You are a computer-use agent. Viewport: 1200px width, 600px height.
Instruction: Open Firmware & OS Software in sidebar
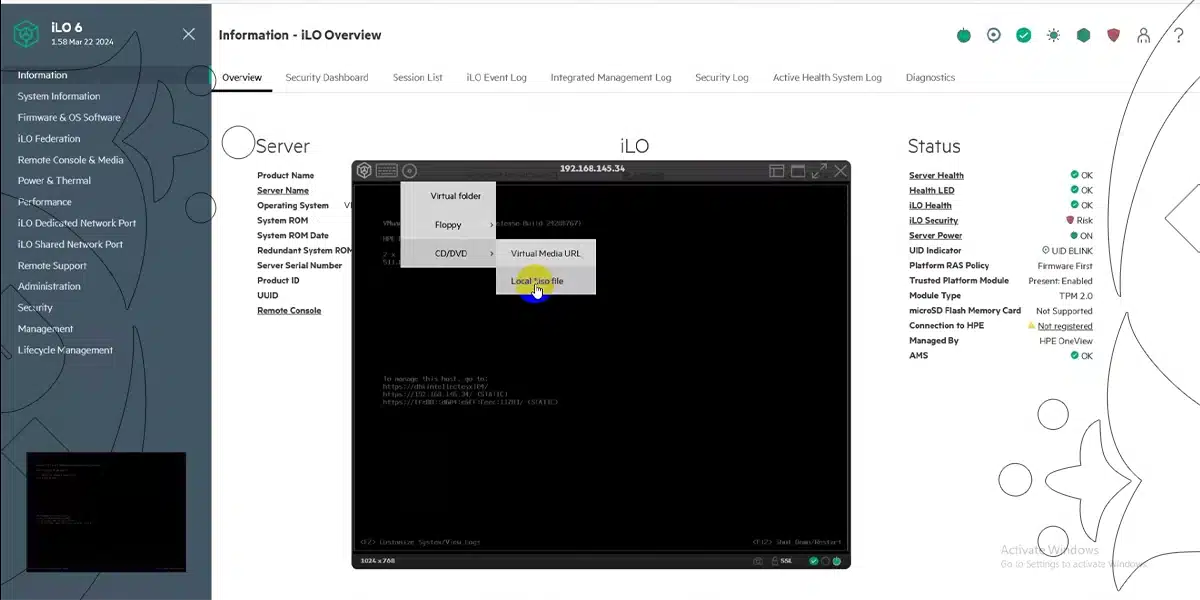[x=68, y=117]
